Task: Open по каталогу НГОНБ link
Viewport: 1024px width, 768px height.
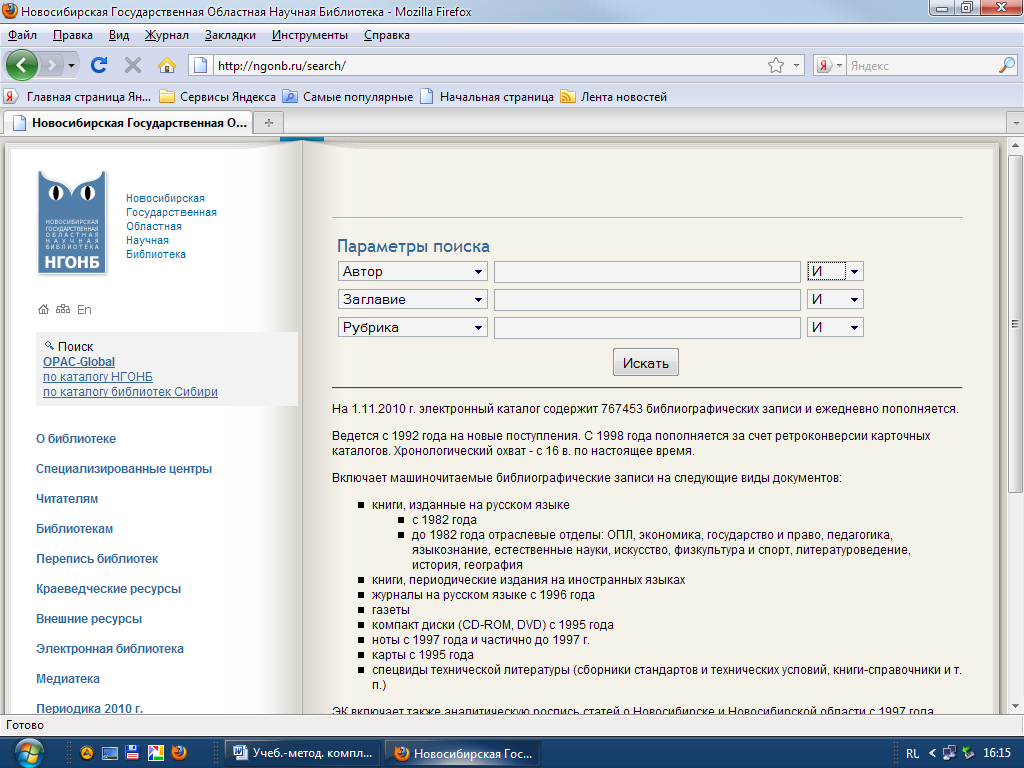Action: (98, 377)
